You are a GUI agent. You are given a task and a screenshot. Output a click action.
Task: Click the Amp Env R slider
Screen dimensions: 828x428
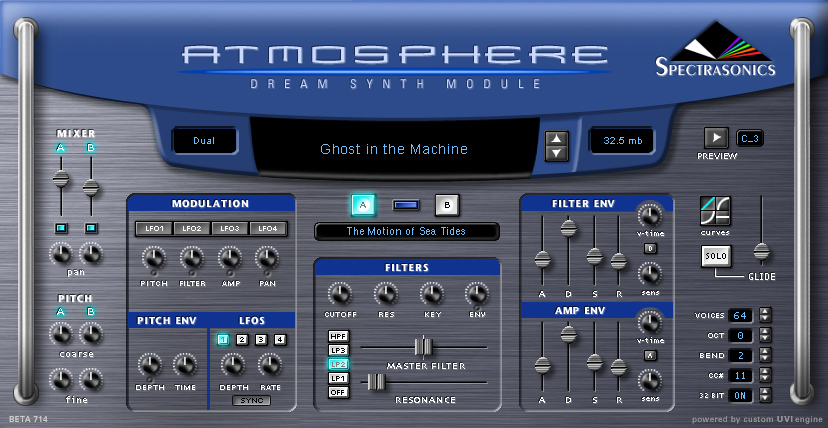[x=618, y=367]
